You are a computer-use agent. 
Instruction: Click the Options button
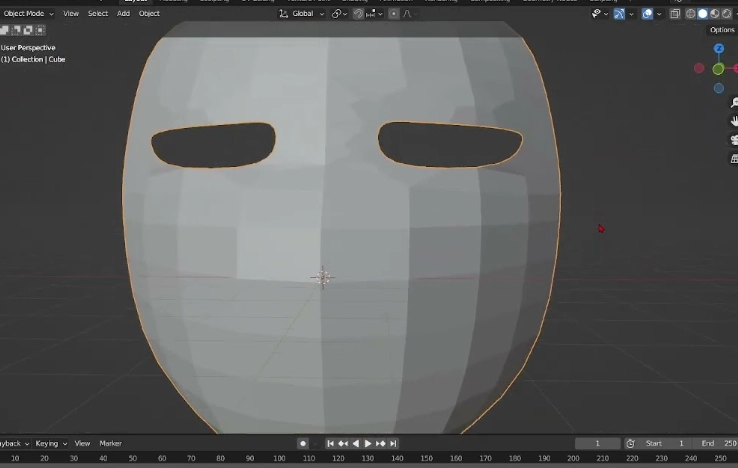pyautogui.click(x=722, y=30)
